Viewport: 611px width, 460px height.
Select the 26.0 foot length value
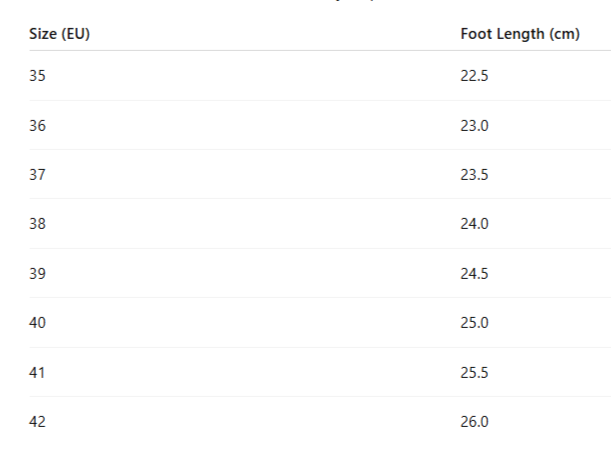point(475,421)
